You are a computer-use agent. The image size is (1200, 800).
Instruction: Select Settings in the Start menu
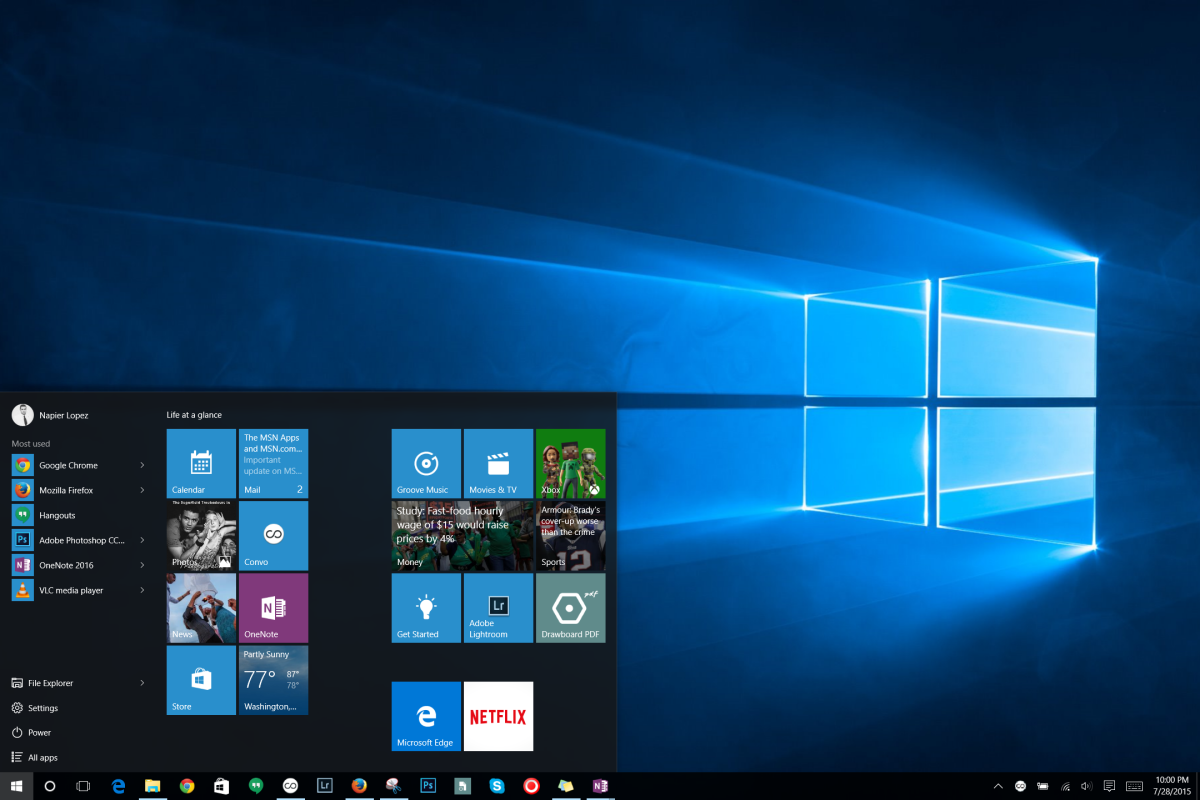pyautogui.click(x=42, y=708)
